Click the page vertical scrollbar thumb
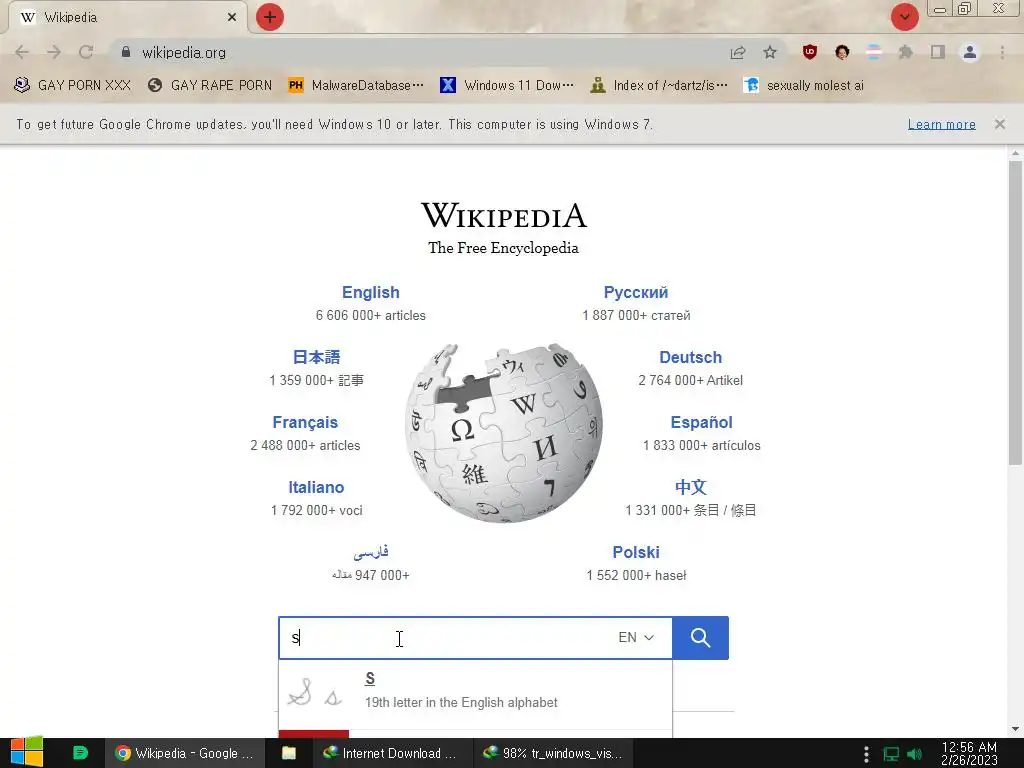This screenshot has height=768, width=1024. [1014, 312]
